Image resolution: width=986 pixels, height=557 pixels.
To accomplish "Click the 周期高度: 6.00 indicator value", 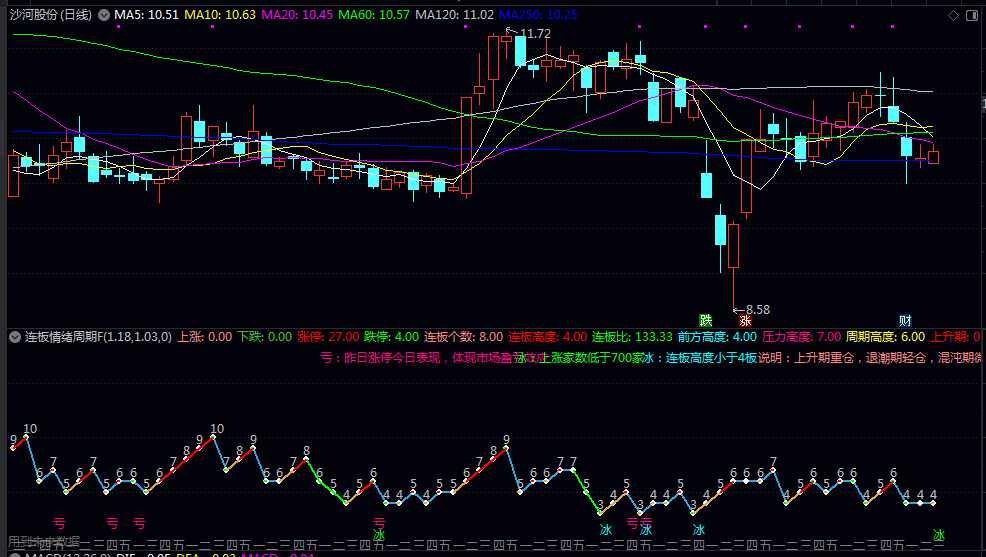I will (x=885, y=337).
